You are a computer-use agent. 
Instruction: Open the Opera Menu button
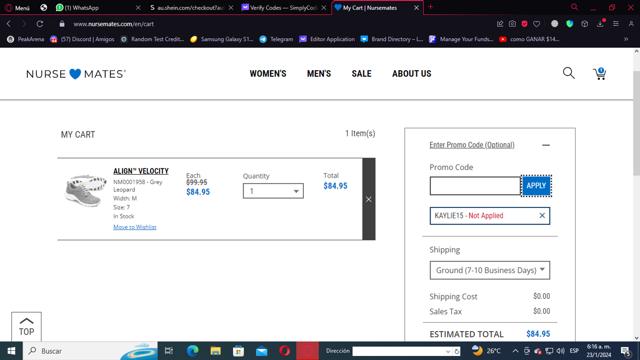point(17,7)
